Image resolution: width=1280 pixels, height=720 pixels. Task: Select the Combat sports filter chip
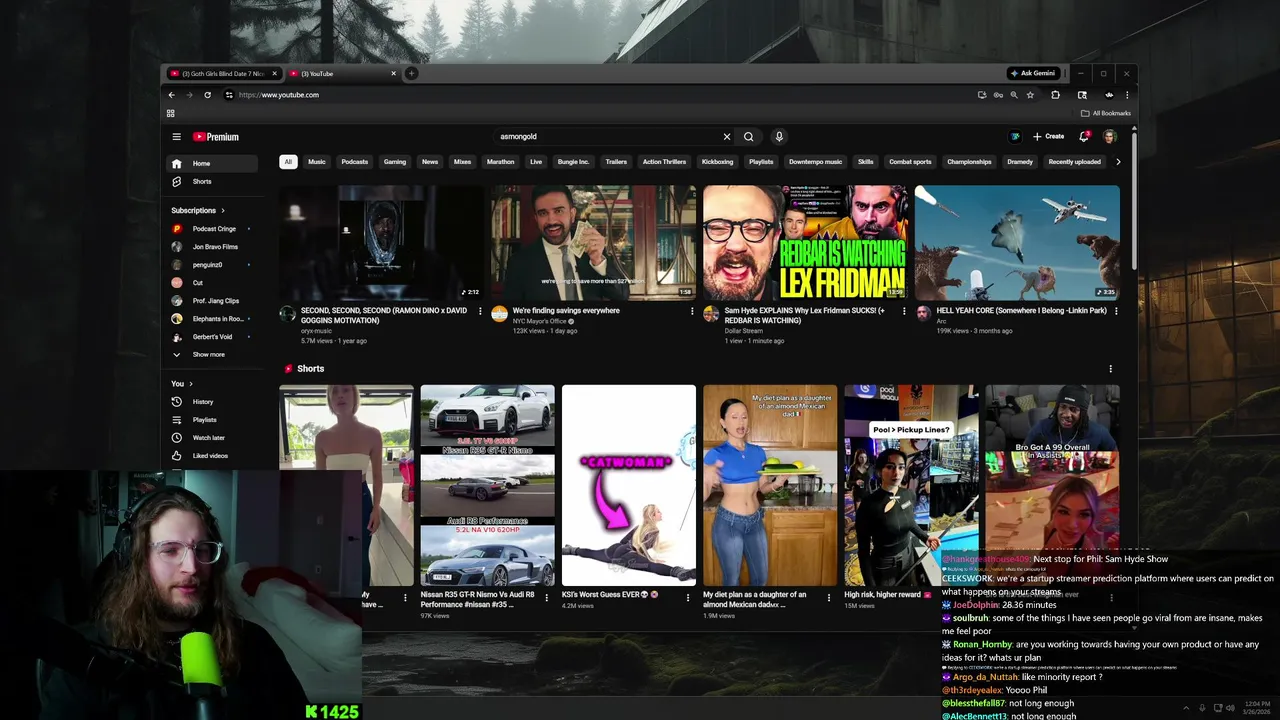click(x=910, y=162)
